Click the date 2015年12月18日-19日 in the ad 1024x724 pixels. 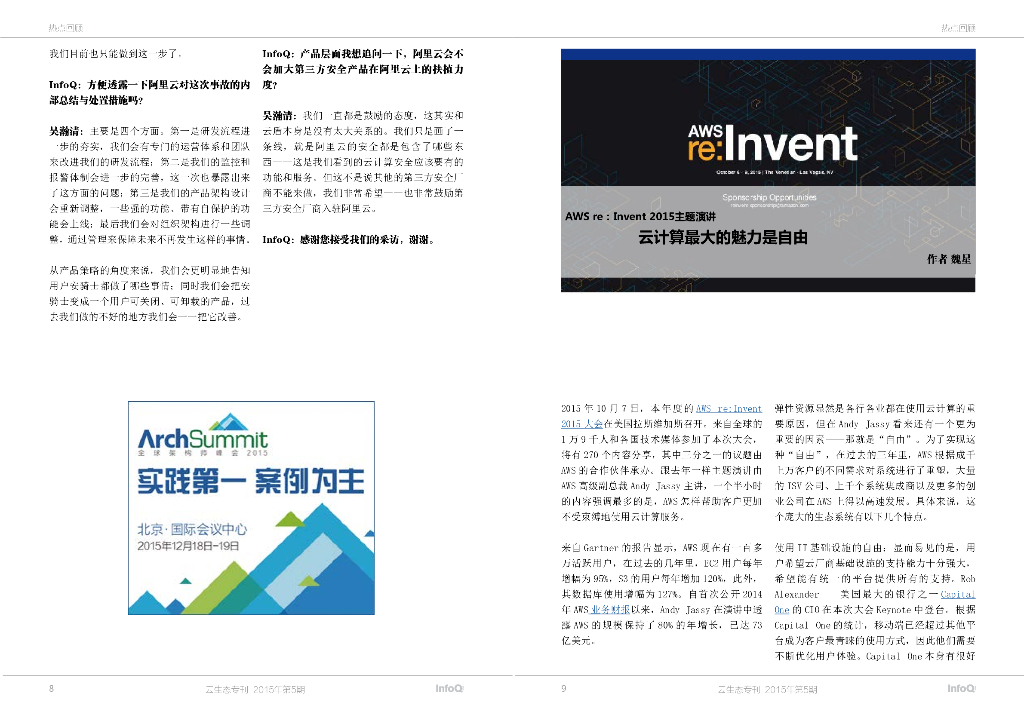[188, 546]
